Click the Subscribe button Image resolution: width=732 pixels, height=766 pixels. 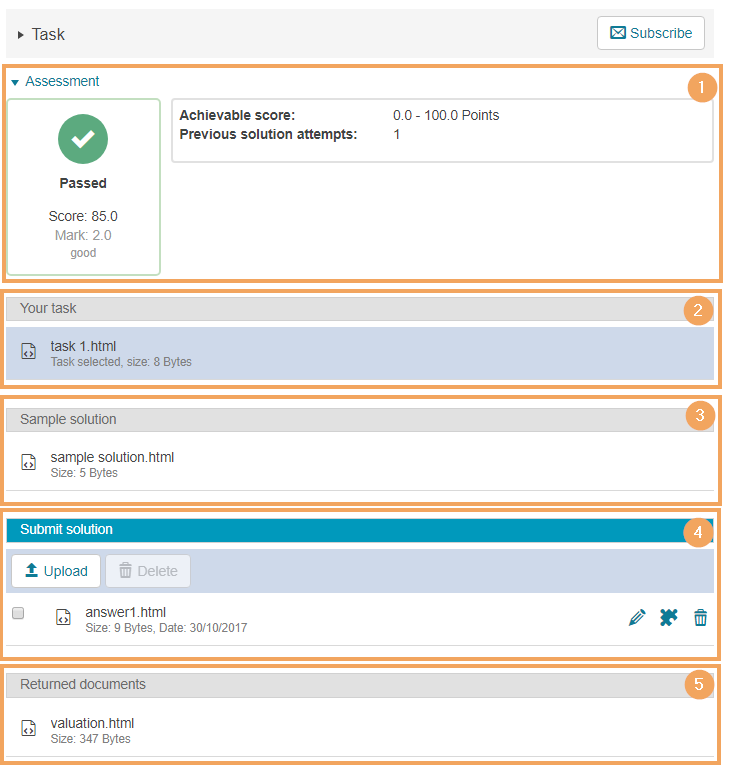click(650, 33)
